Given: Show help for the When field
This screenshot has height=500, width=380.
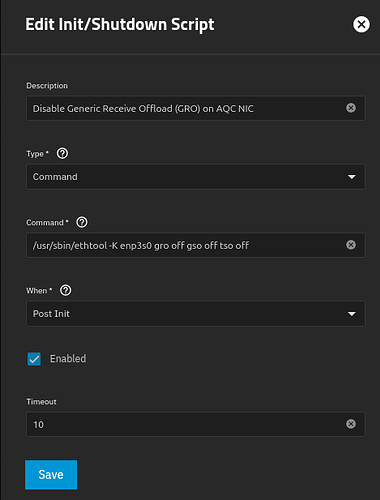Looking at the screenshot, I should click(x=66, y=290).
